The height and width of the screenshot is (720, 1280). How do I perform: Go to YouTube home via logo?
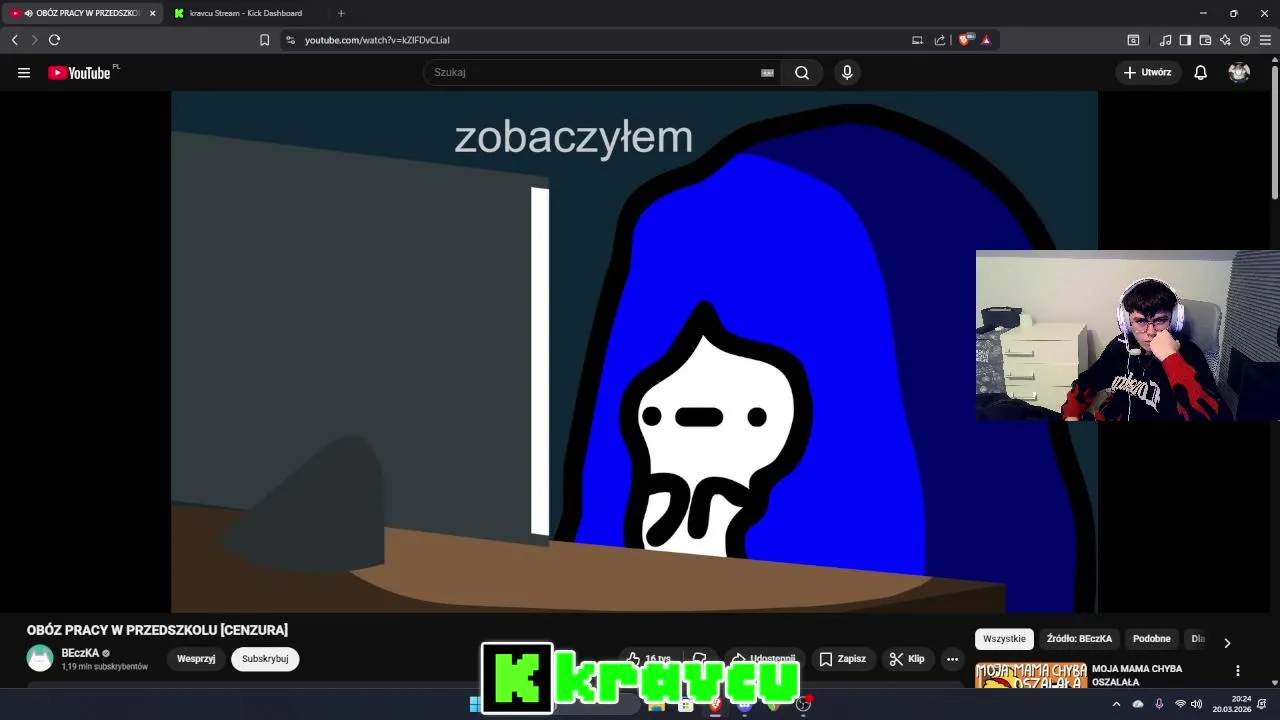(x=79, y=72)
